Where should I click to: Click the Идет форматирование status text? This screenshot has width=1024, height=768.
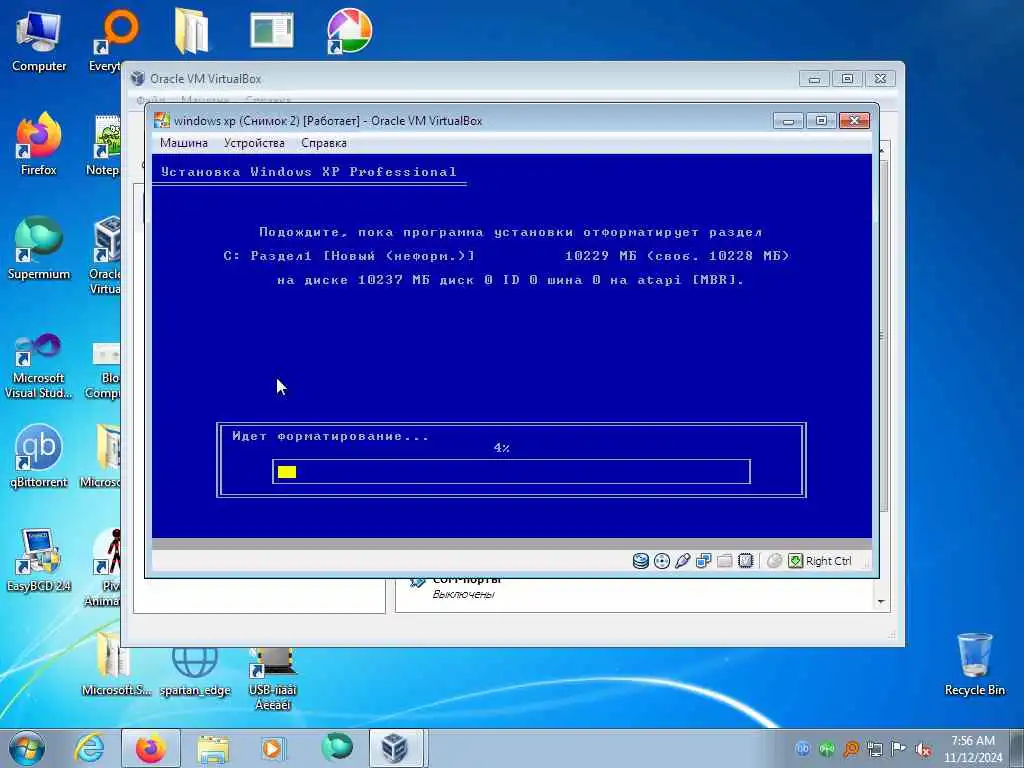click(330, 436)
